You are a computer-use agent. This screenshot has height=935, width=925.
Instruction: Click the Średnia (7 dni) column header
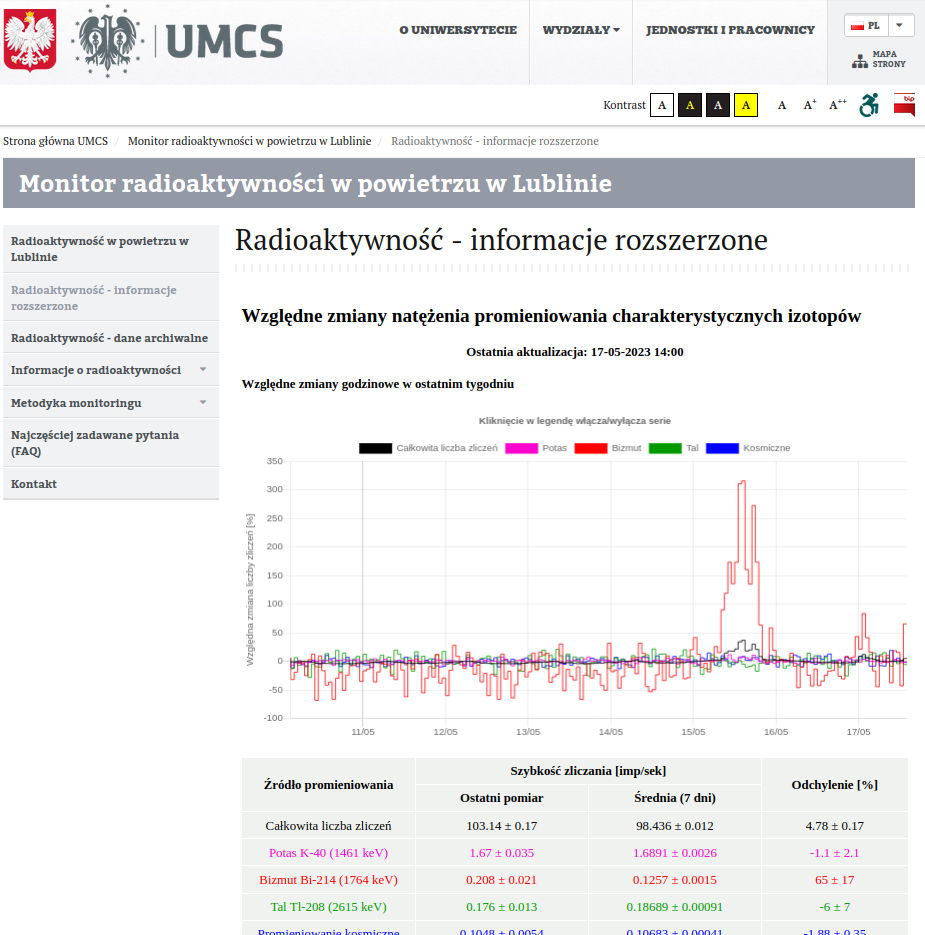click(675, 798)
